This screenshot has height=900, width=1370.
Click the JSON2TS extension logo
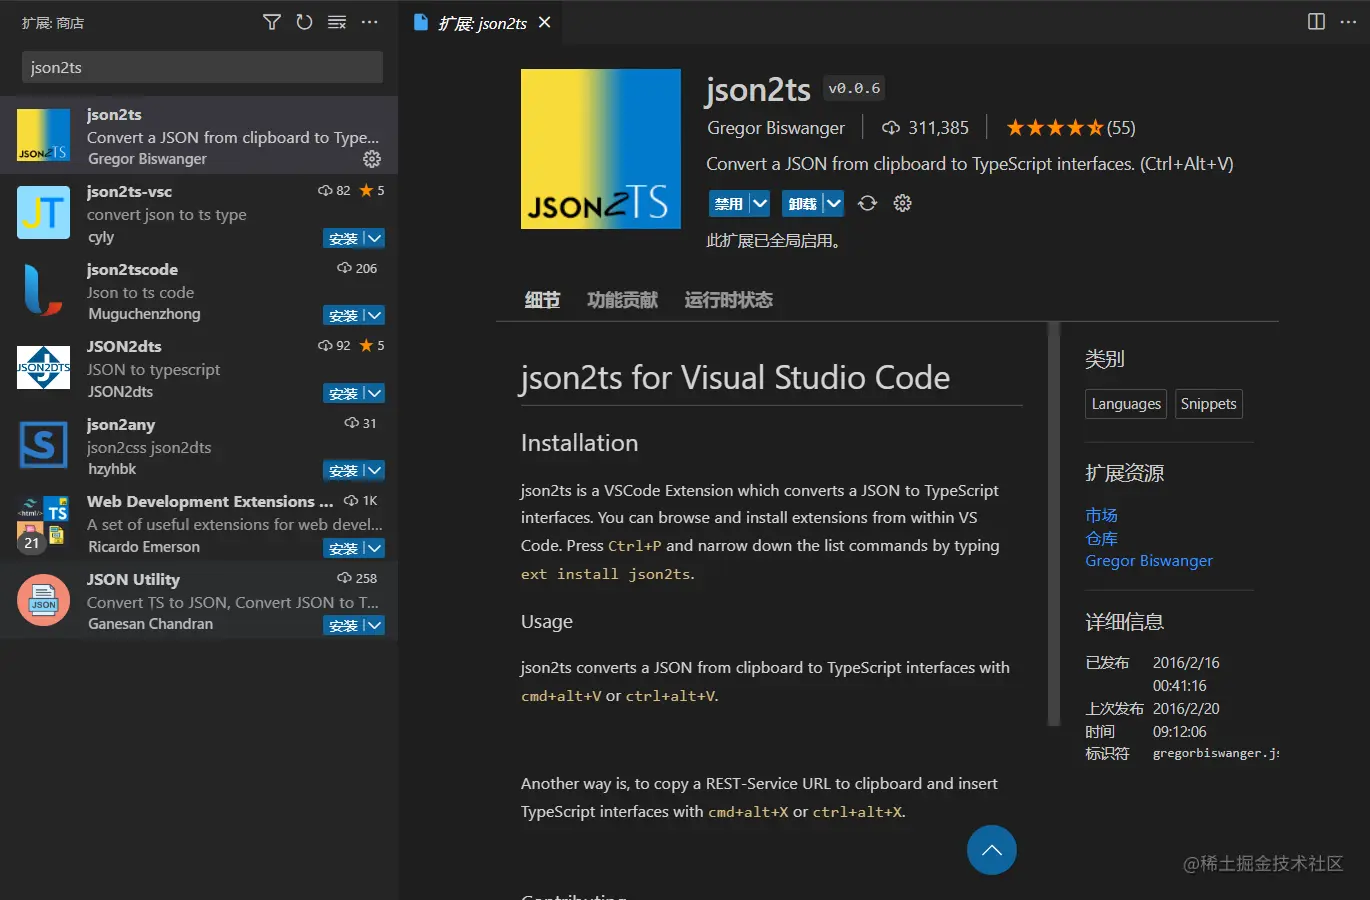coord(600,148)
